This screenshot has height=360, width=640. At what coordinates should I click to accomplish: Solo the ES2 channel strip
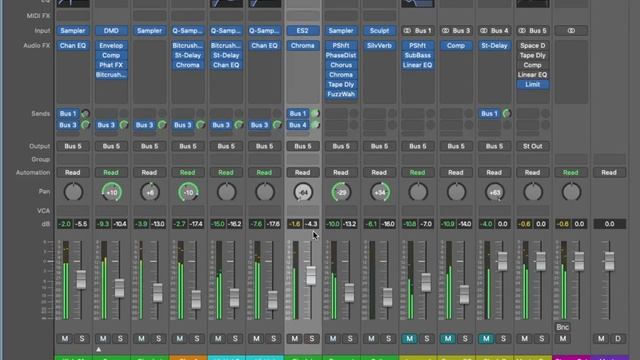pos(312,338)
